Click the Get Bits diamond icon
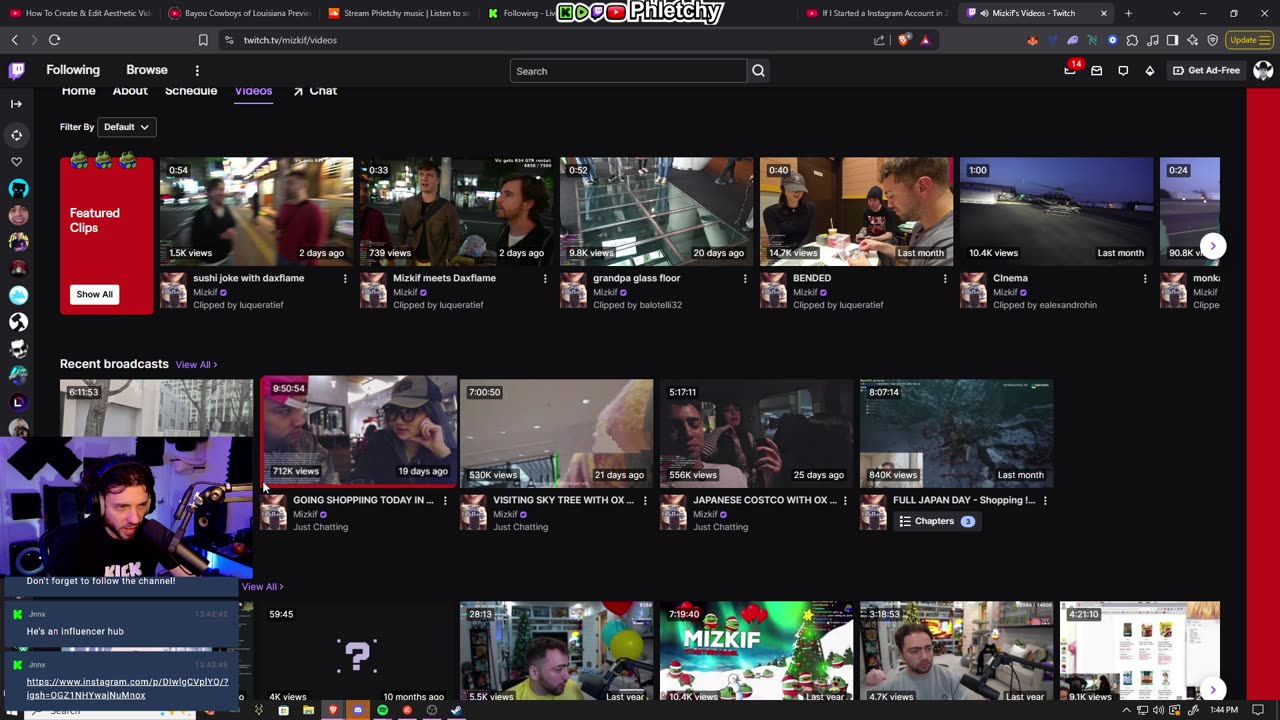 (1149, 71)
